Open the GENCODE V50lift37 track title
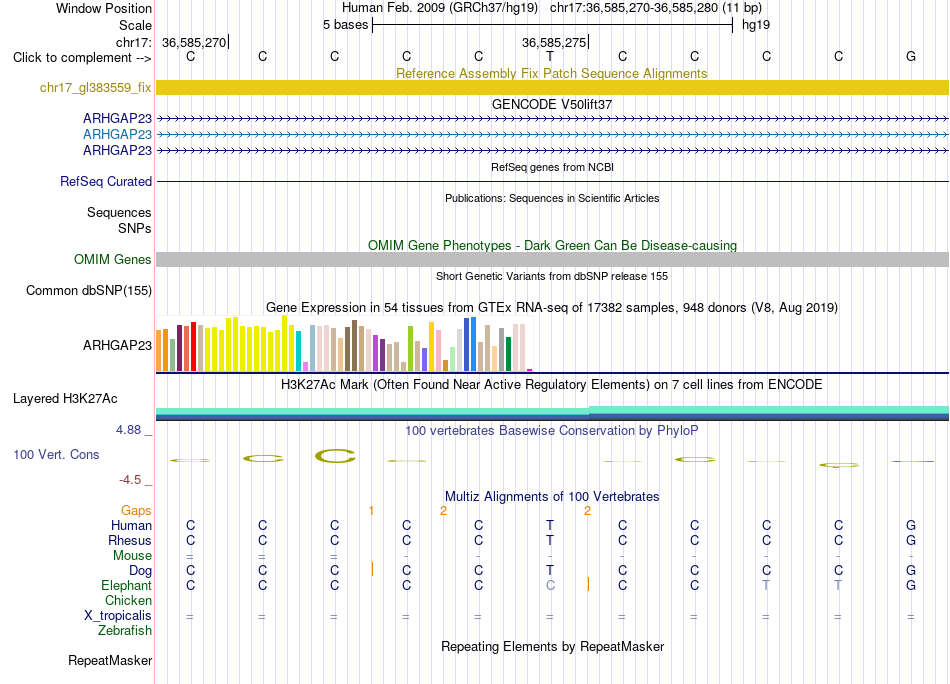This screenshot has height=684, width=950. pyautogui.click(x=551, y=104)
